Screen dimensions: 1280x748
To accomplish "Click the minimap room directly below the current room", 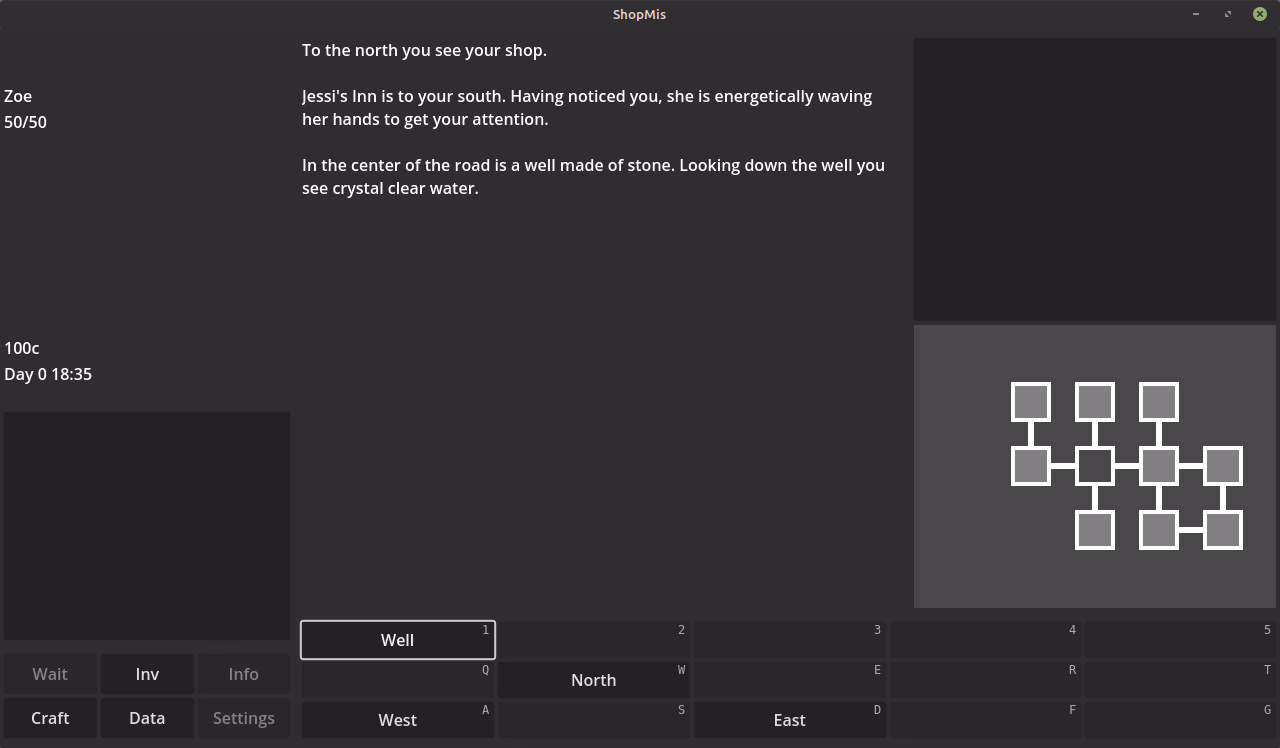I will (x=1095, y=530).
